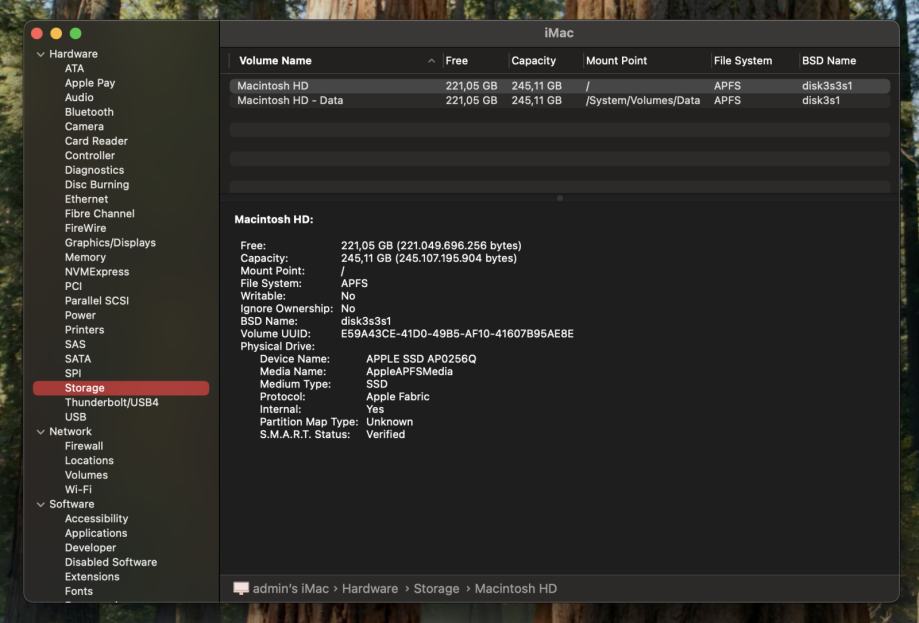Select the Macintosh HD - Data row
The width and height of the screenshot is (919, 623).
(290, 101)
